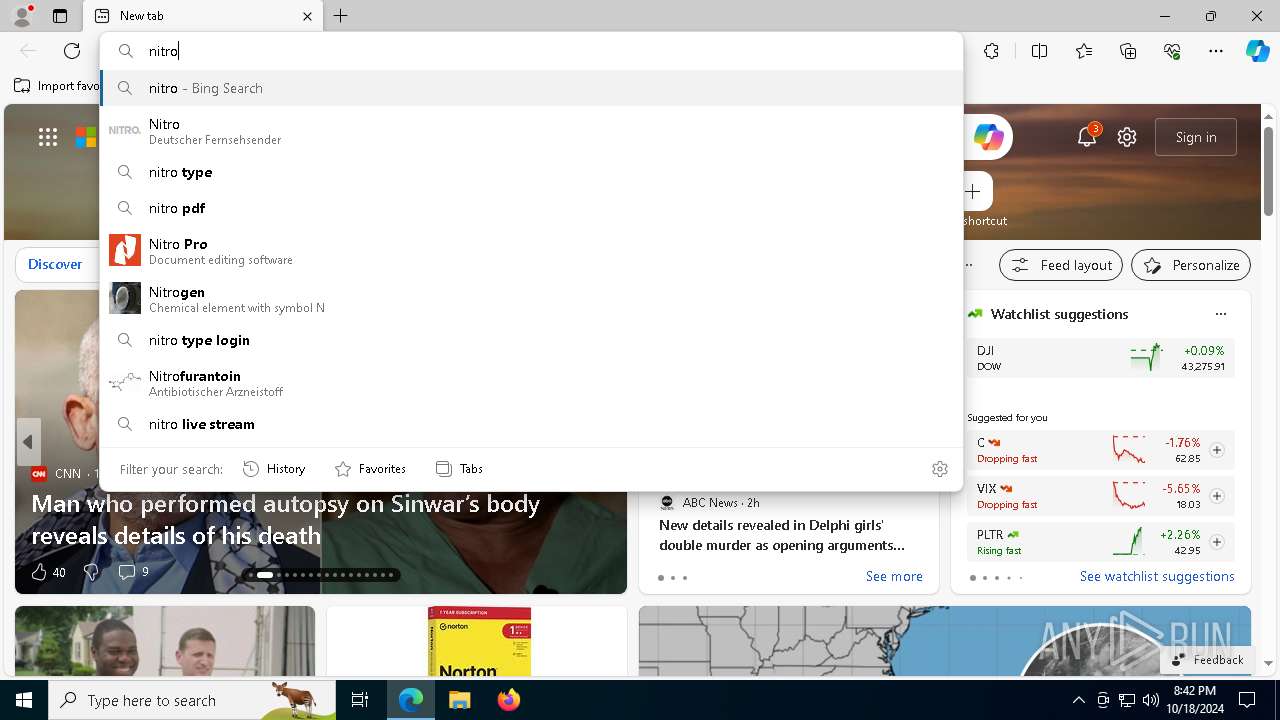Screen dimensions: 1280x720
Task: Open the Microsoft apps grid launcher
Action: [48, 137]
